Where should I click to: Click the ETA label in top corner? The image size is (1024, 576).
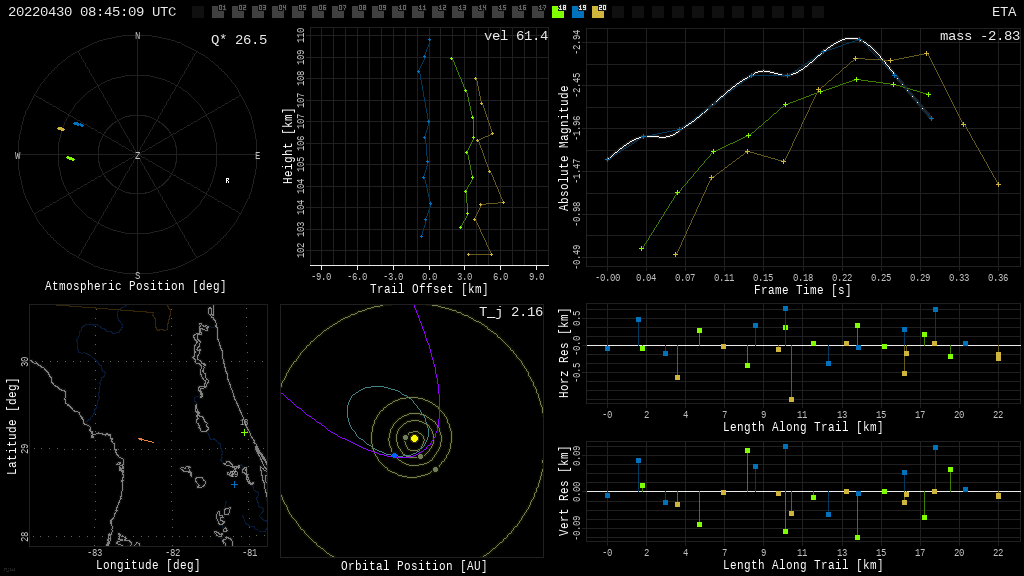(1003, 12)
